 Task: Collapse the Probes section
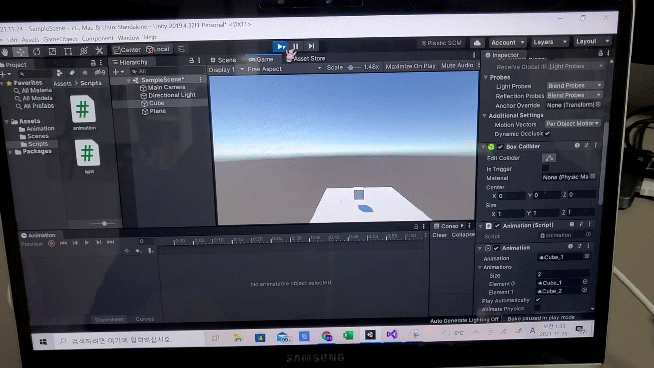(x=486, y=78)
